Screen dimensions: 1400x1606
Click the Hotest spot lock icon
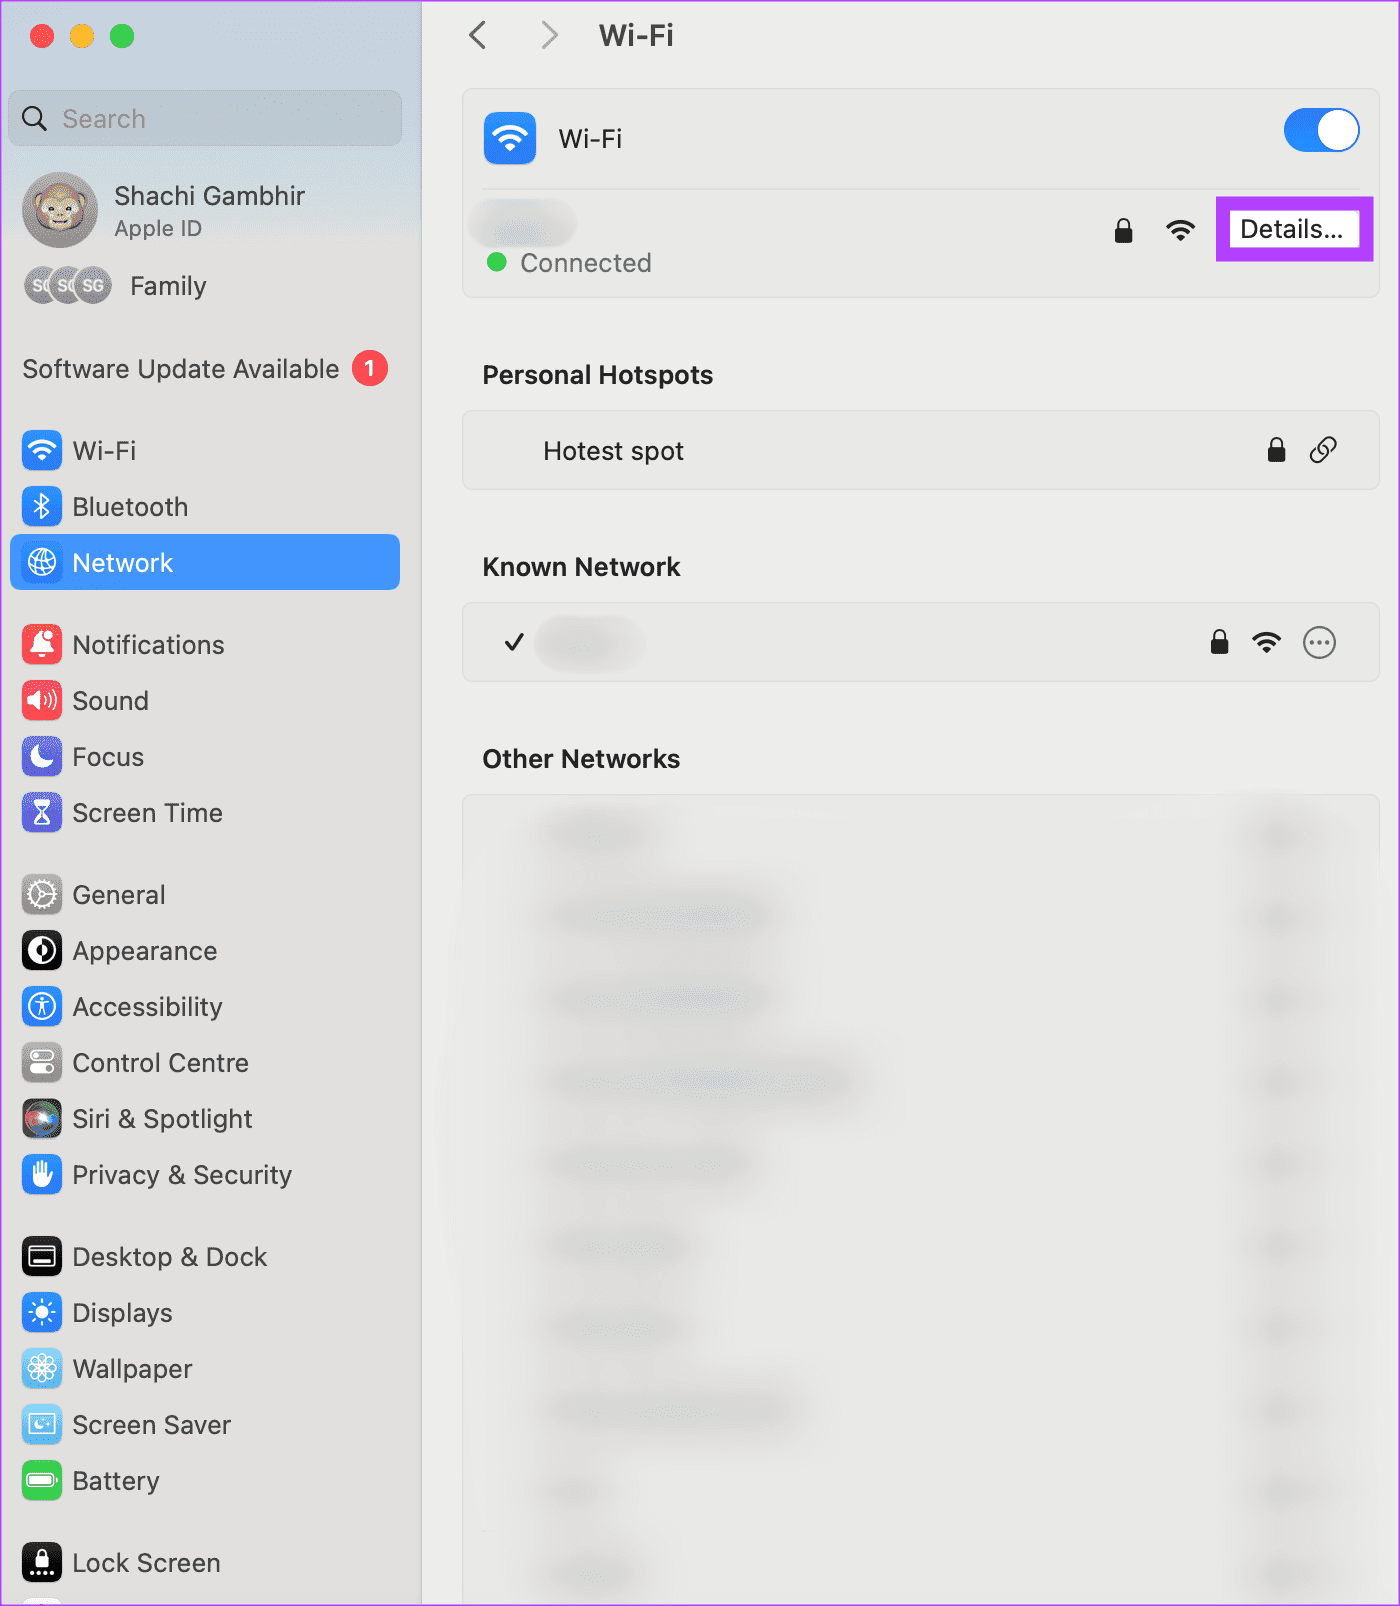(1276, 450)
